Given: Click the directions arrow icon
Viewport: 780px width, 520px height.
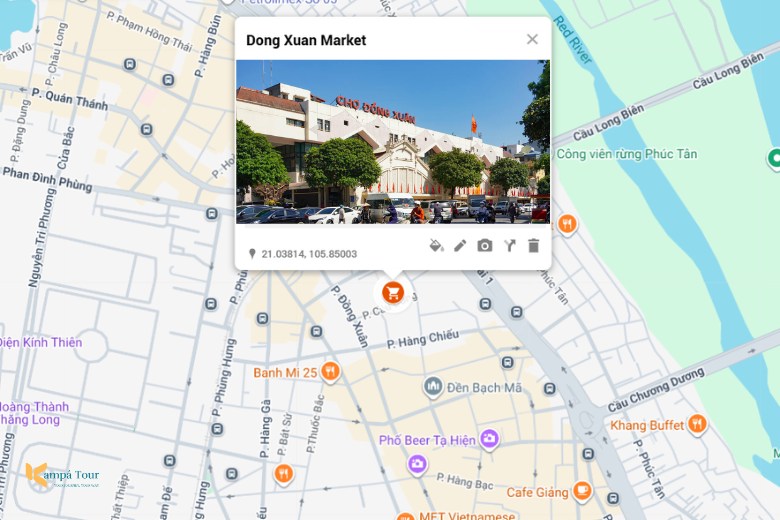Looking at the screenshot, I should point(509,246).
